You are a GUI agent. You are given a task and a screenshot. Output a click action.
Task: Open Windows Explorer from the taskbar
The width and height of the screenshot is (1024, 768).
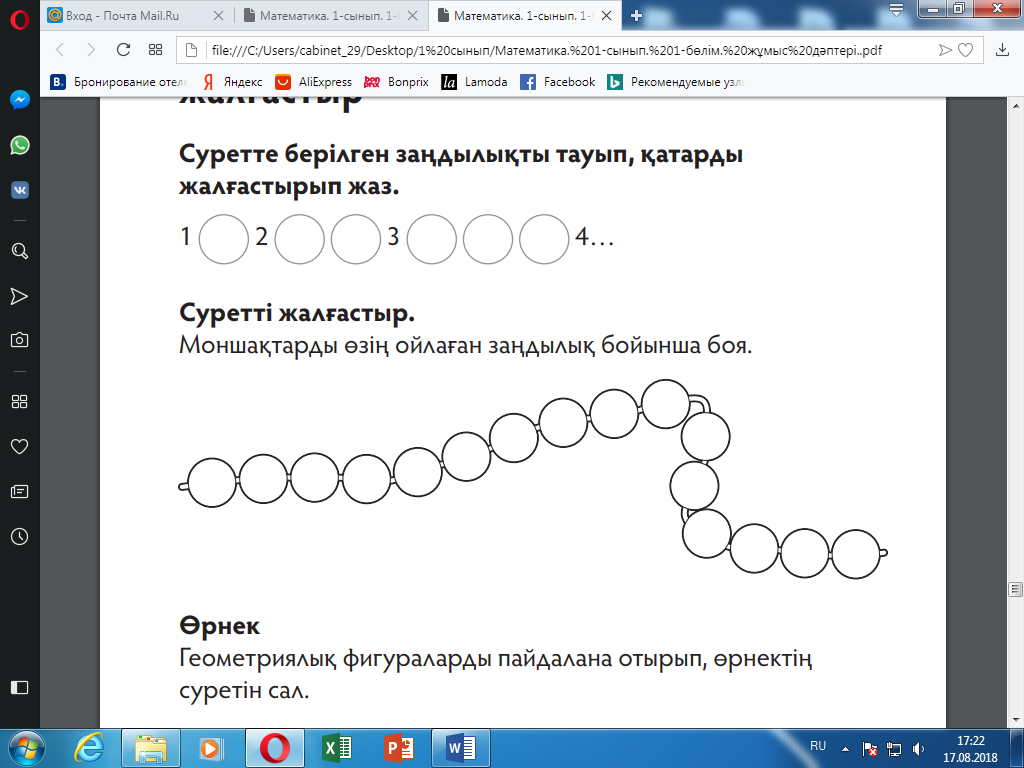(x=150, y=748)
